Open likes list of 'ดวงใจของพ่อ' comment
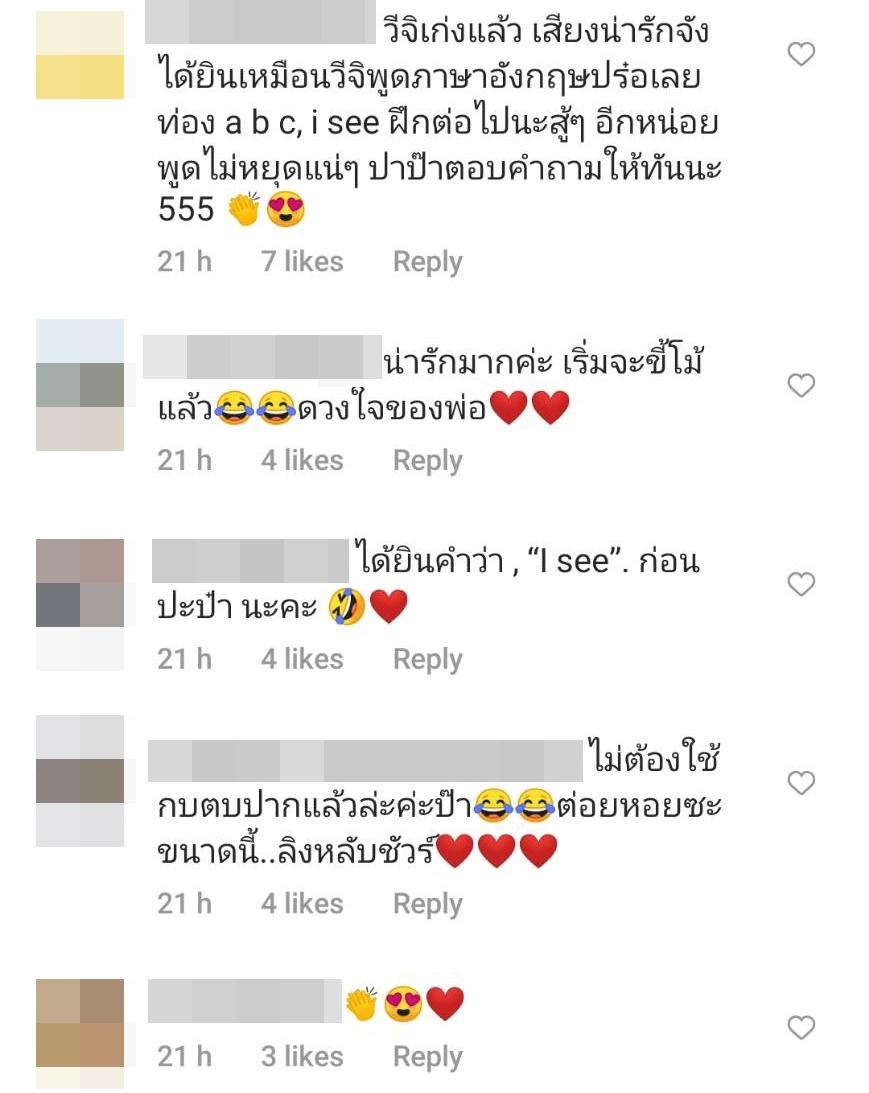 302,461
